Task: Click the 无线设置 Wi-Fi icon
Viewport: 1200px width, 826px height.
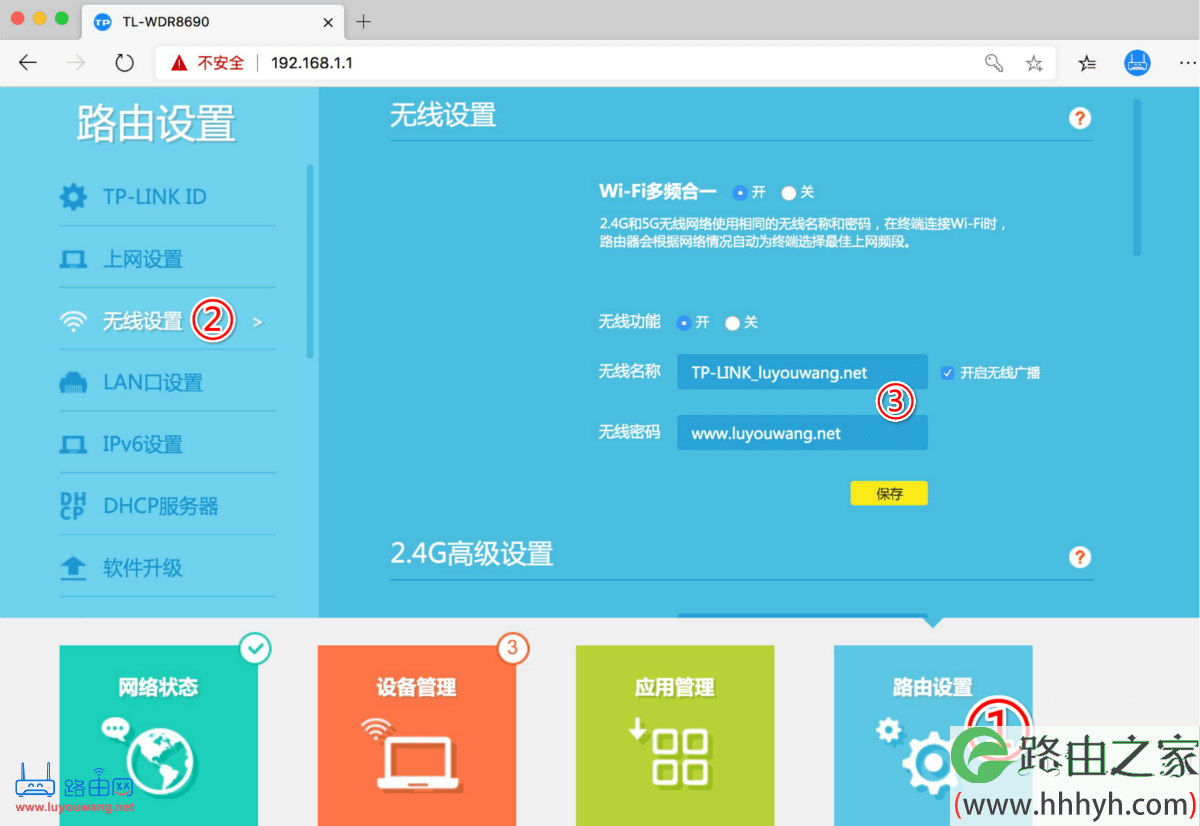Action: coord(73,321)
